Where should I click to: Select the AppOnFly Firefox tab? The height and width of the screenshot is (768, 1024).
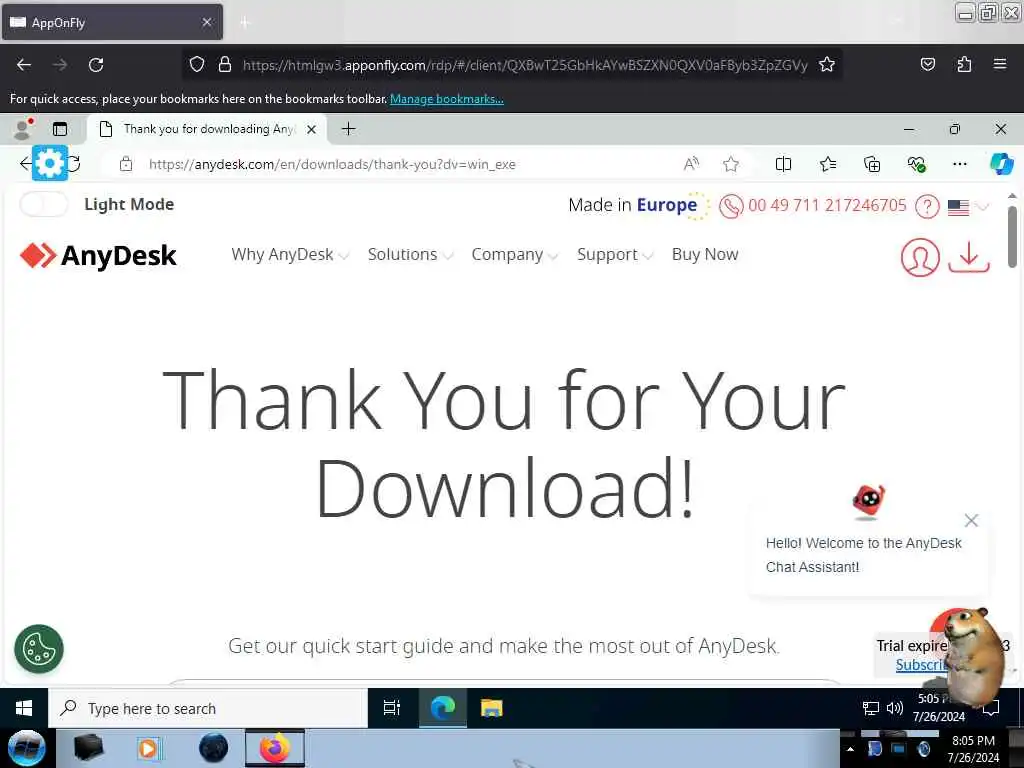click(x=112, y=22)
